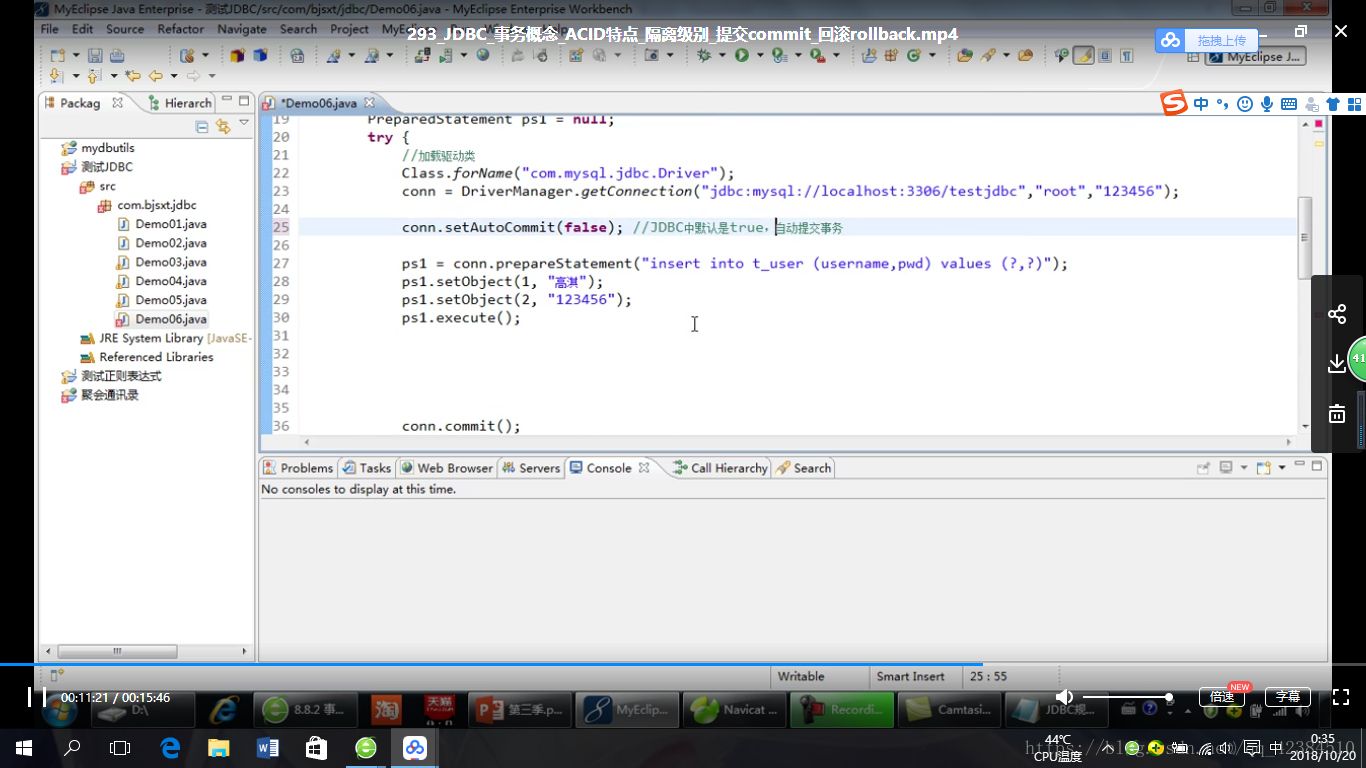Click the video playback progress bar
The image size is (1366, 768).
click(x=683, y=664)
